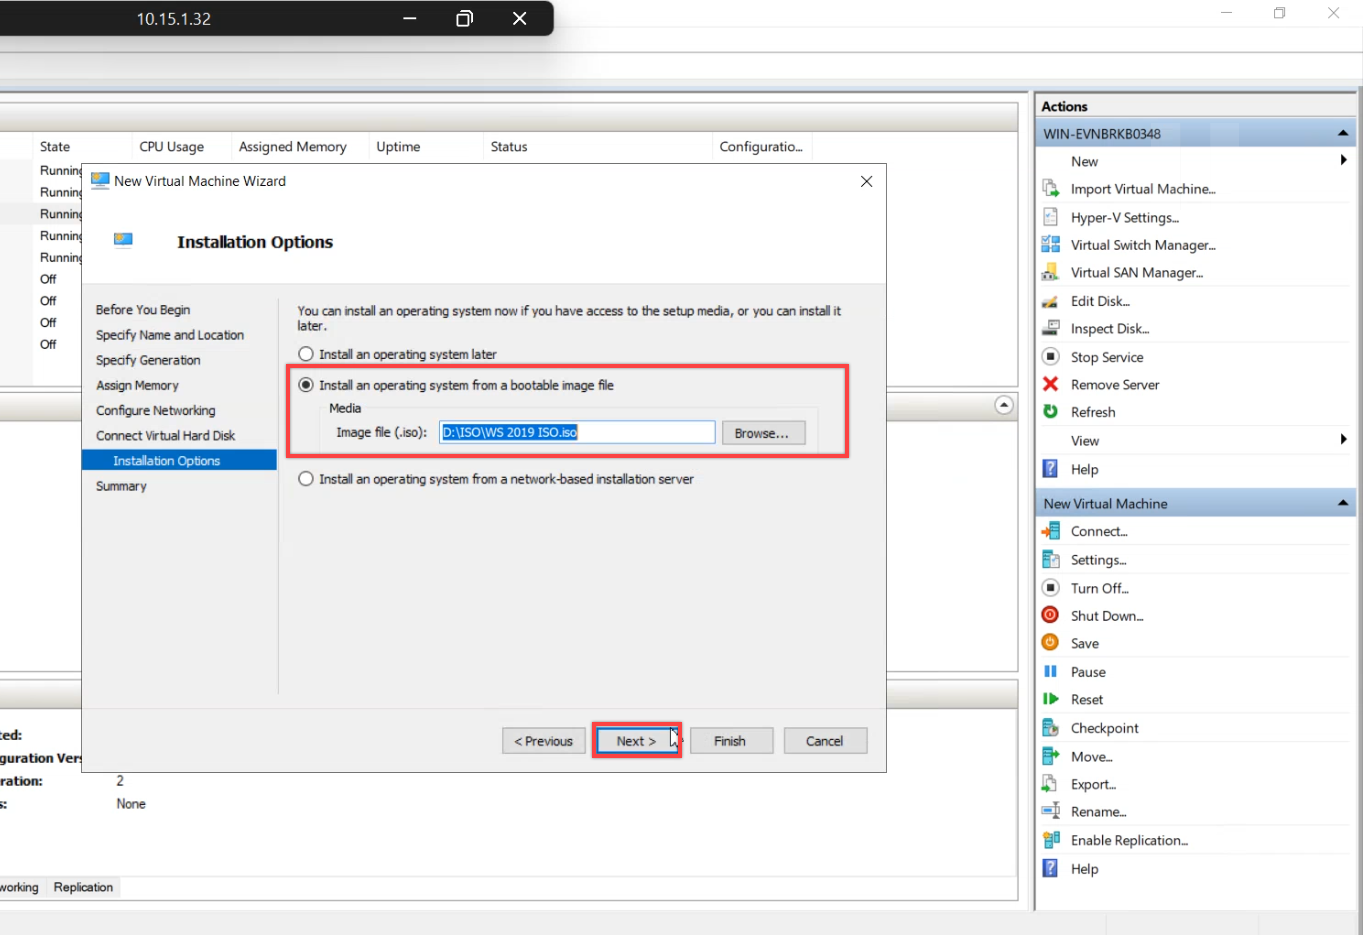Click the red Remove Server icon

[1050, 384]
